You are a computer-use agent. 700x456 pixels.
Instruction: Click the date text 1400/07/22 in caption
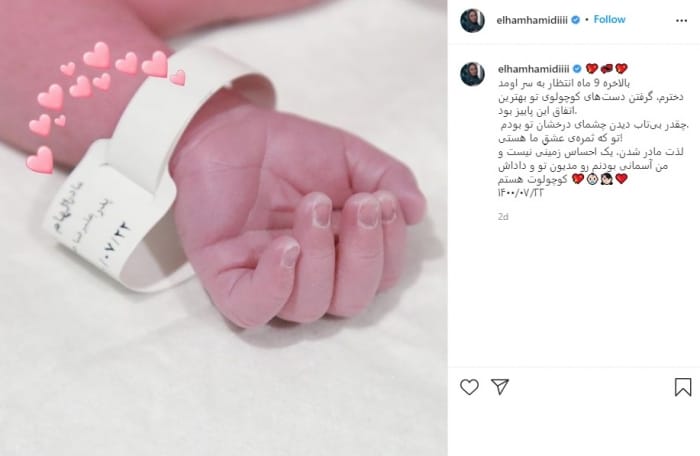[x=521, y=193]
